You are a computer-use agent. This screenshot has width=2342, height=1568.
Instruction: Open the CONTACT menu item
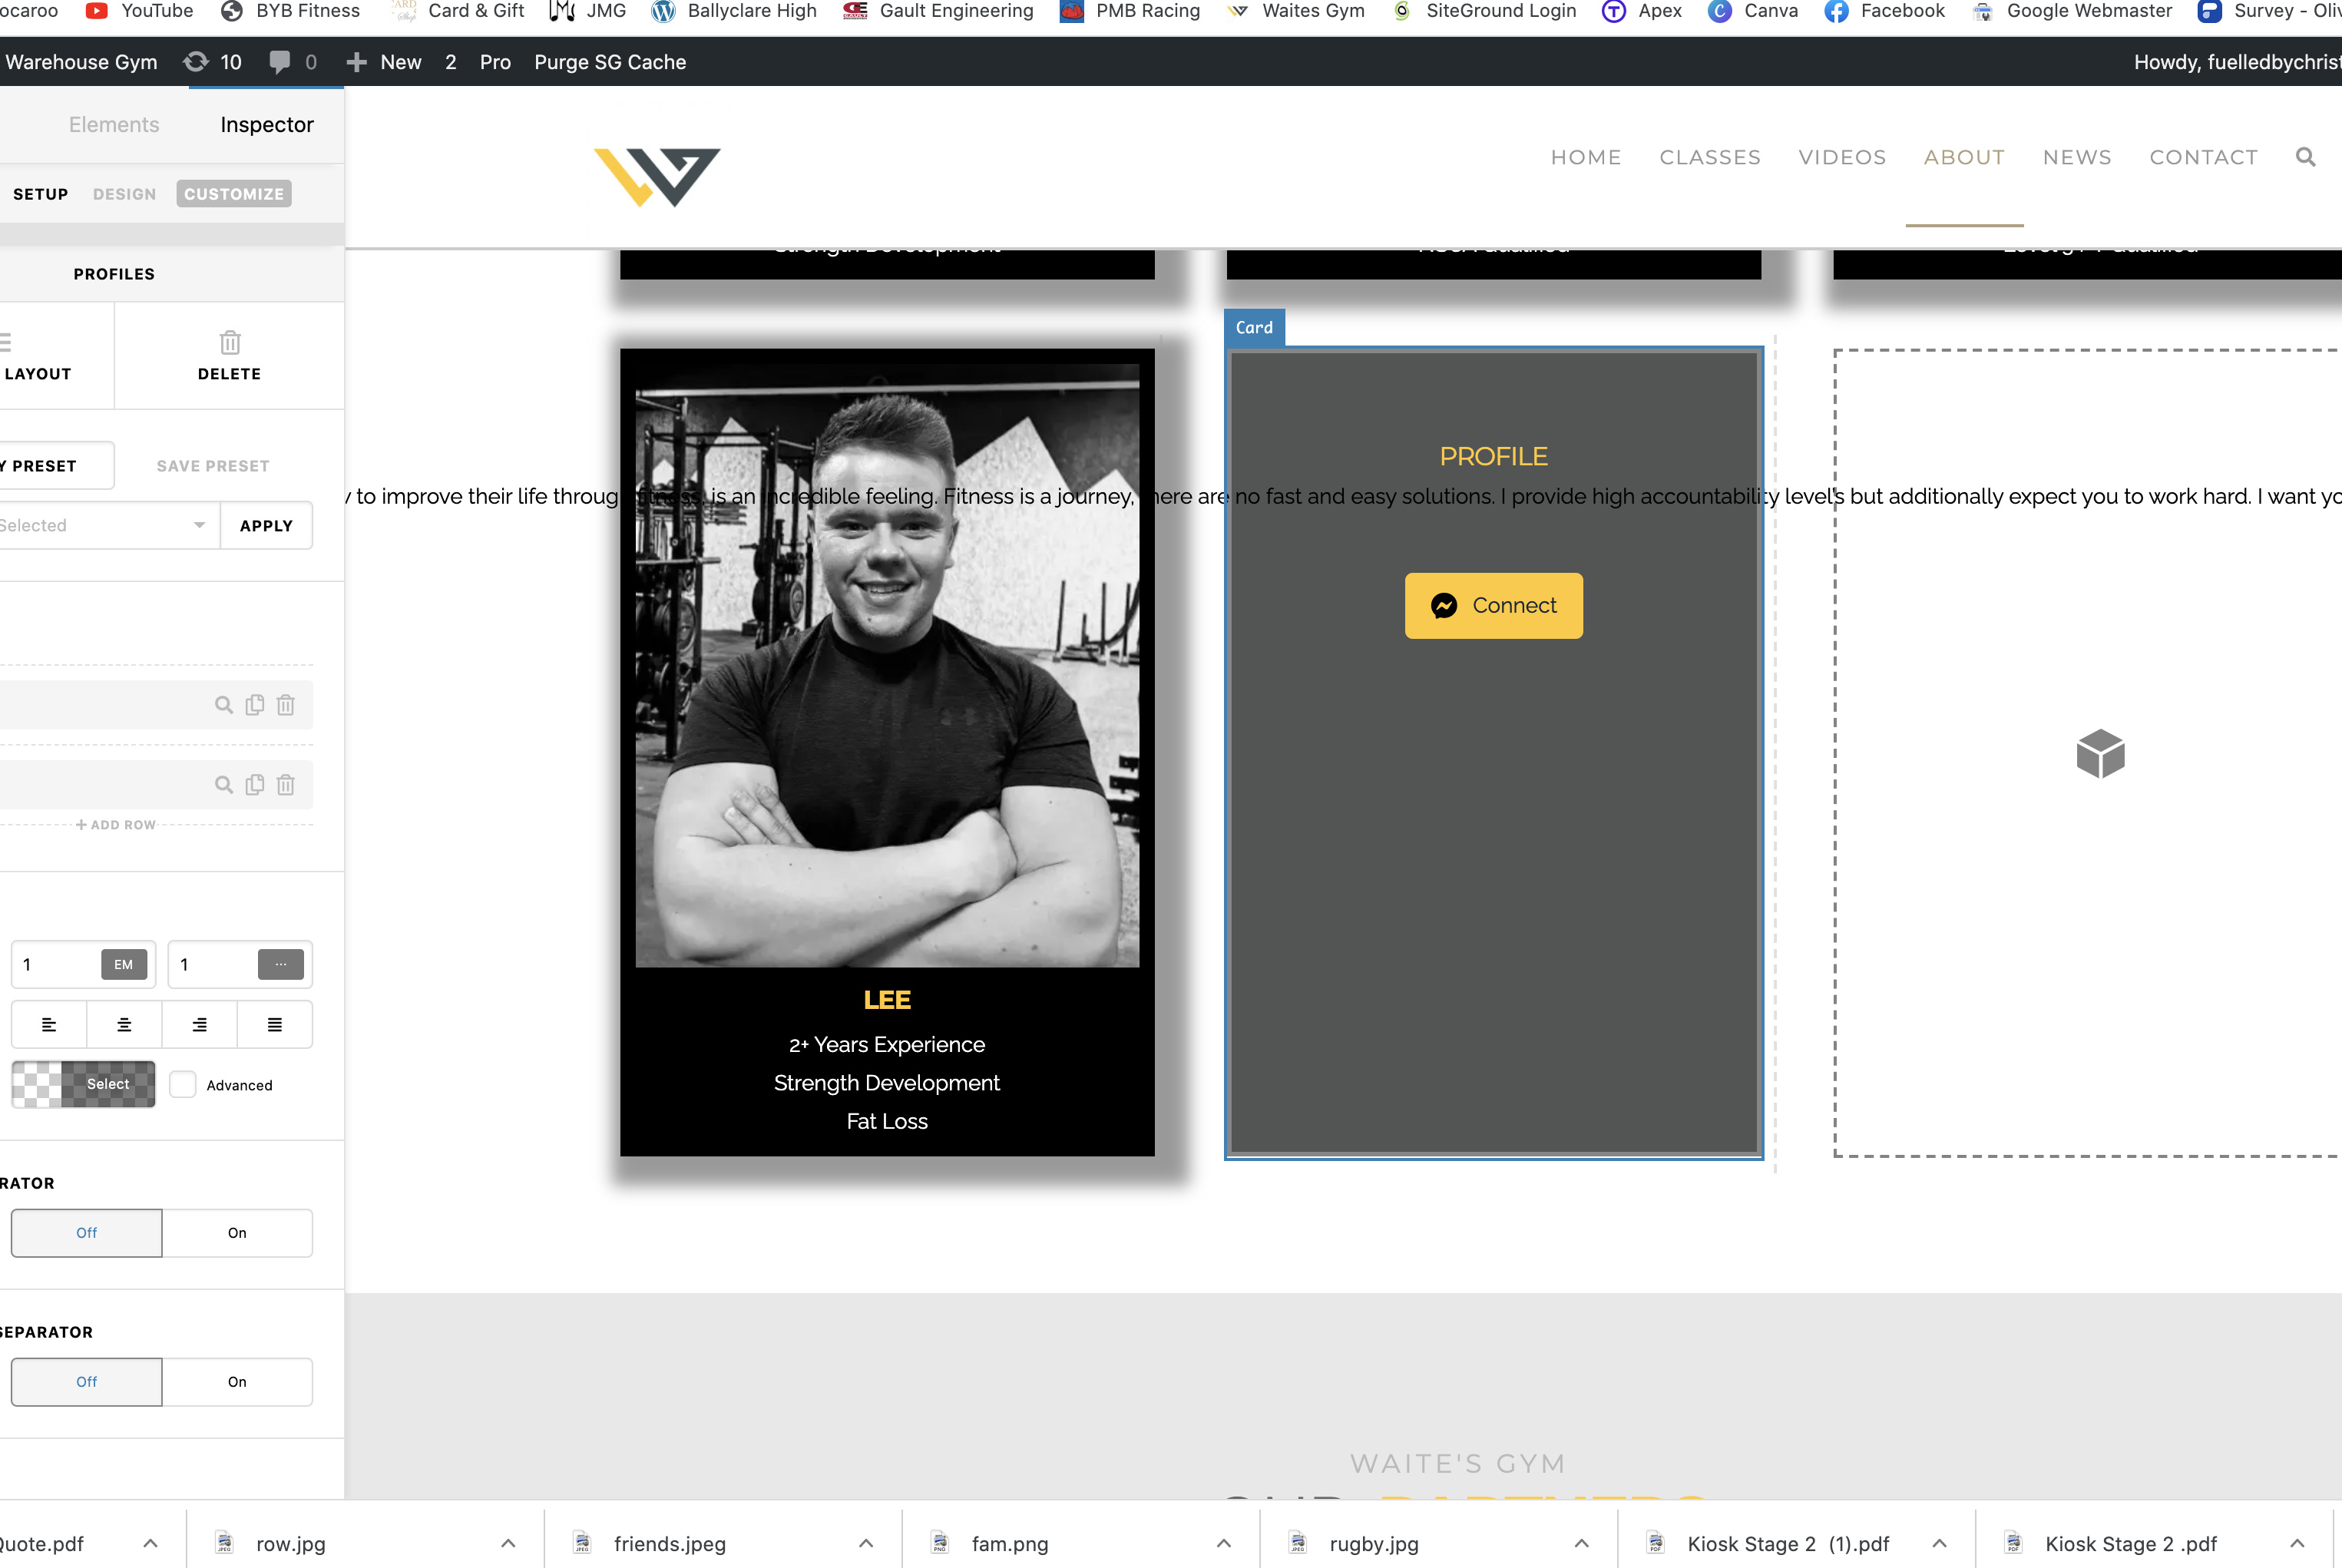[x=2203, y=157]
